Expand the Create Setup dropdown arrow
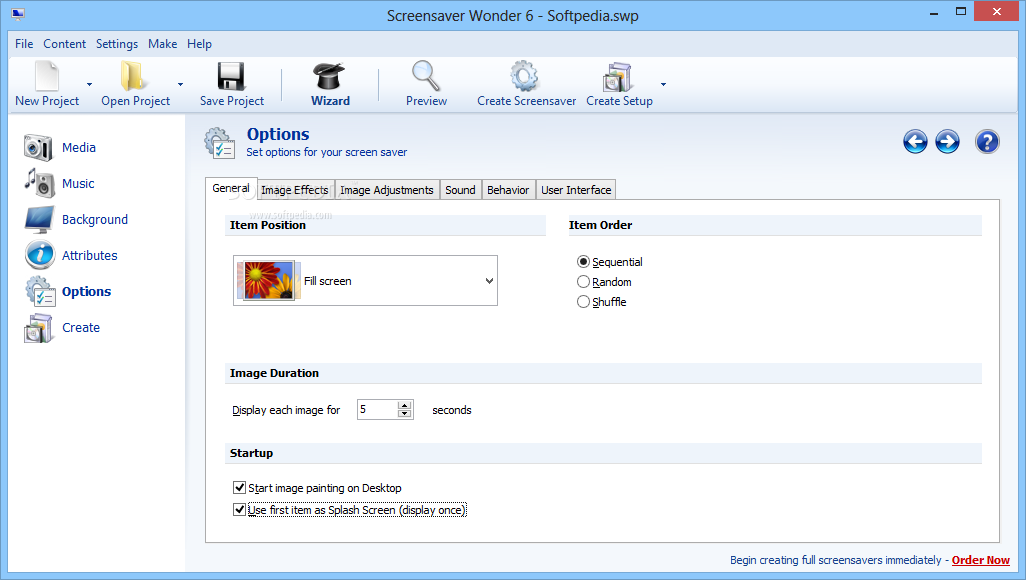 click(663, 84)
